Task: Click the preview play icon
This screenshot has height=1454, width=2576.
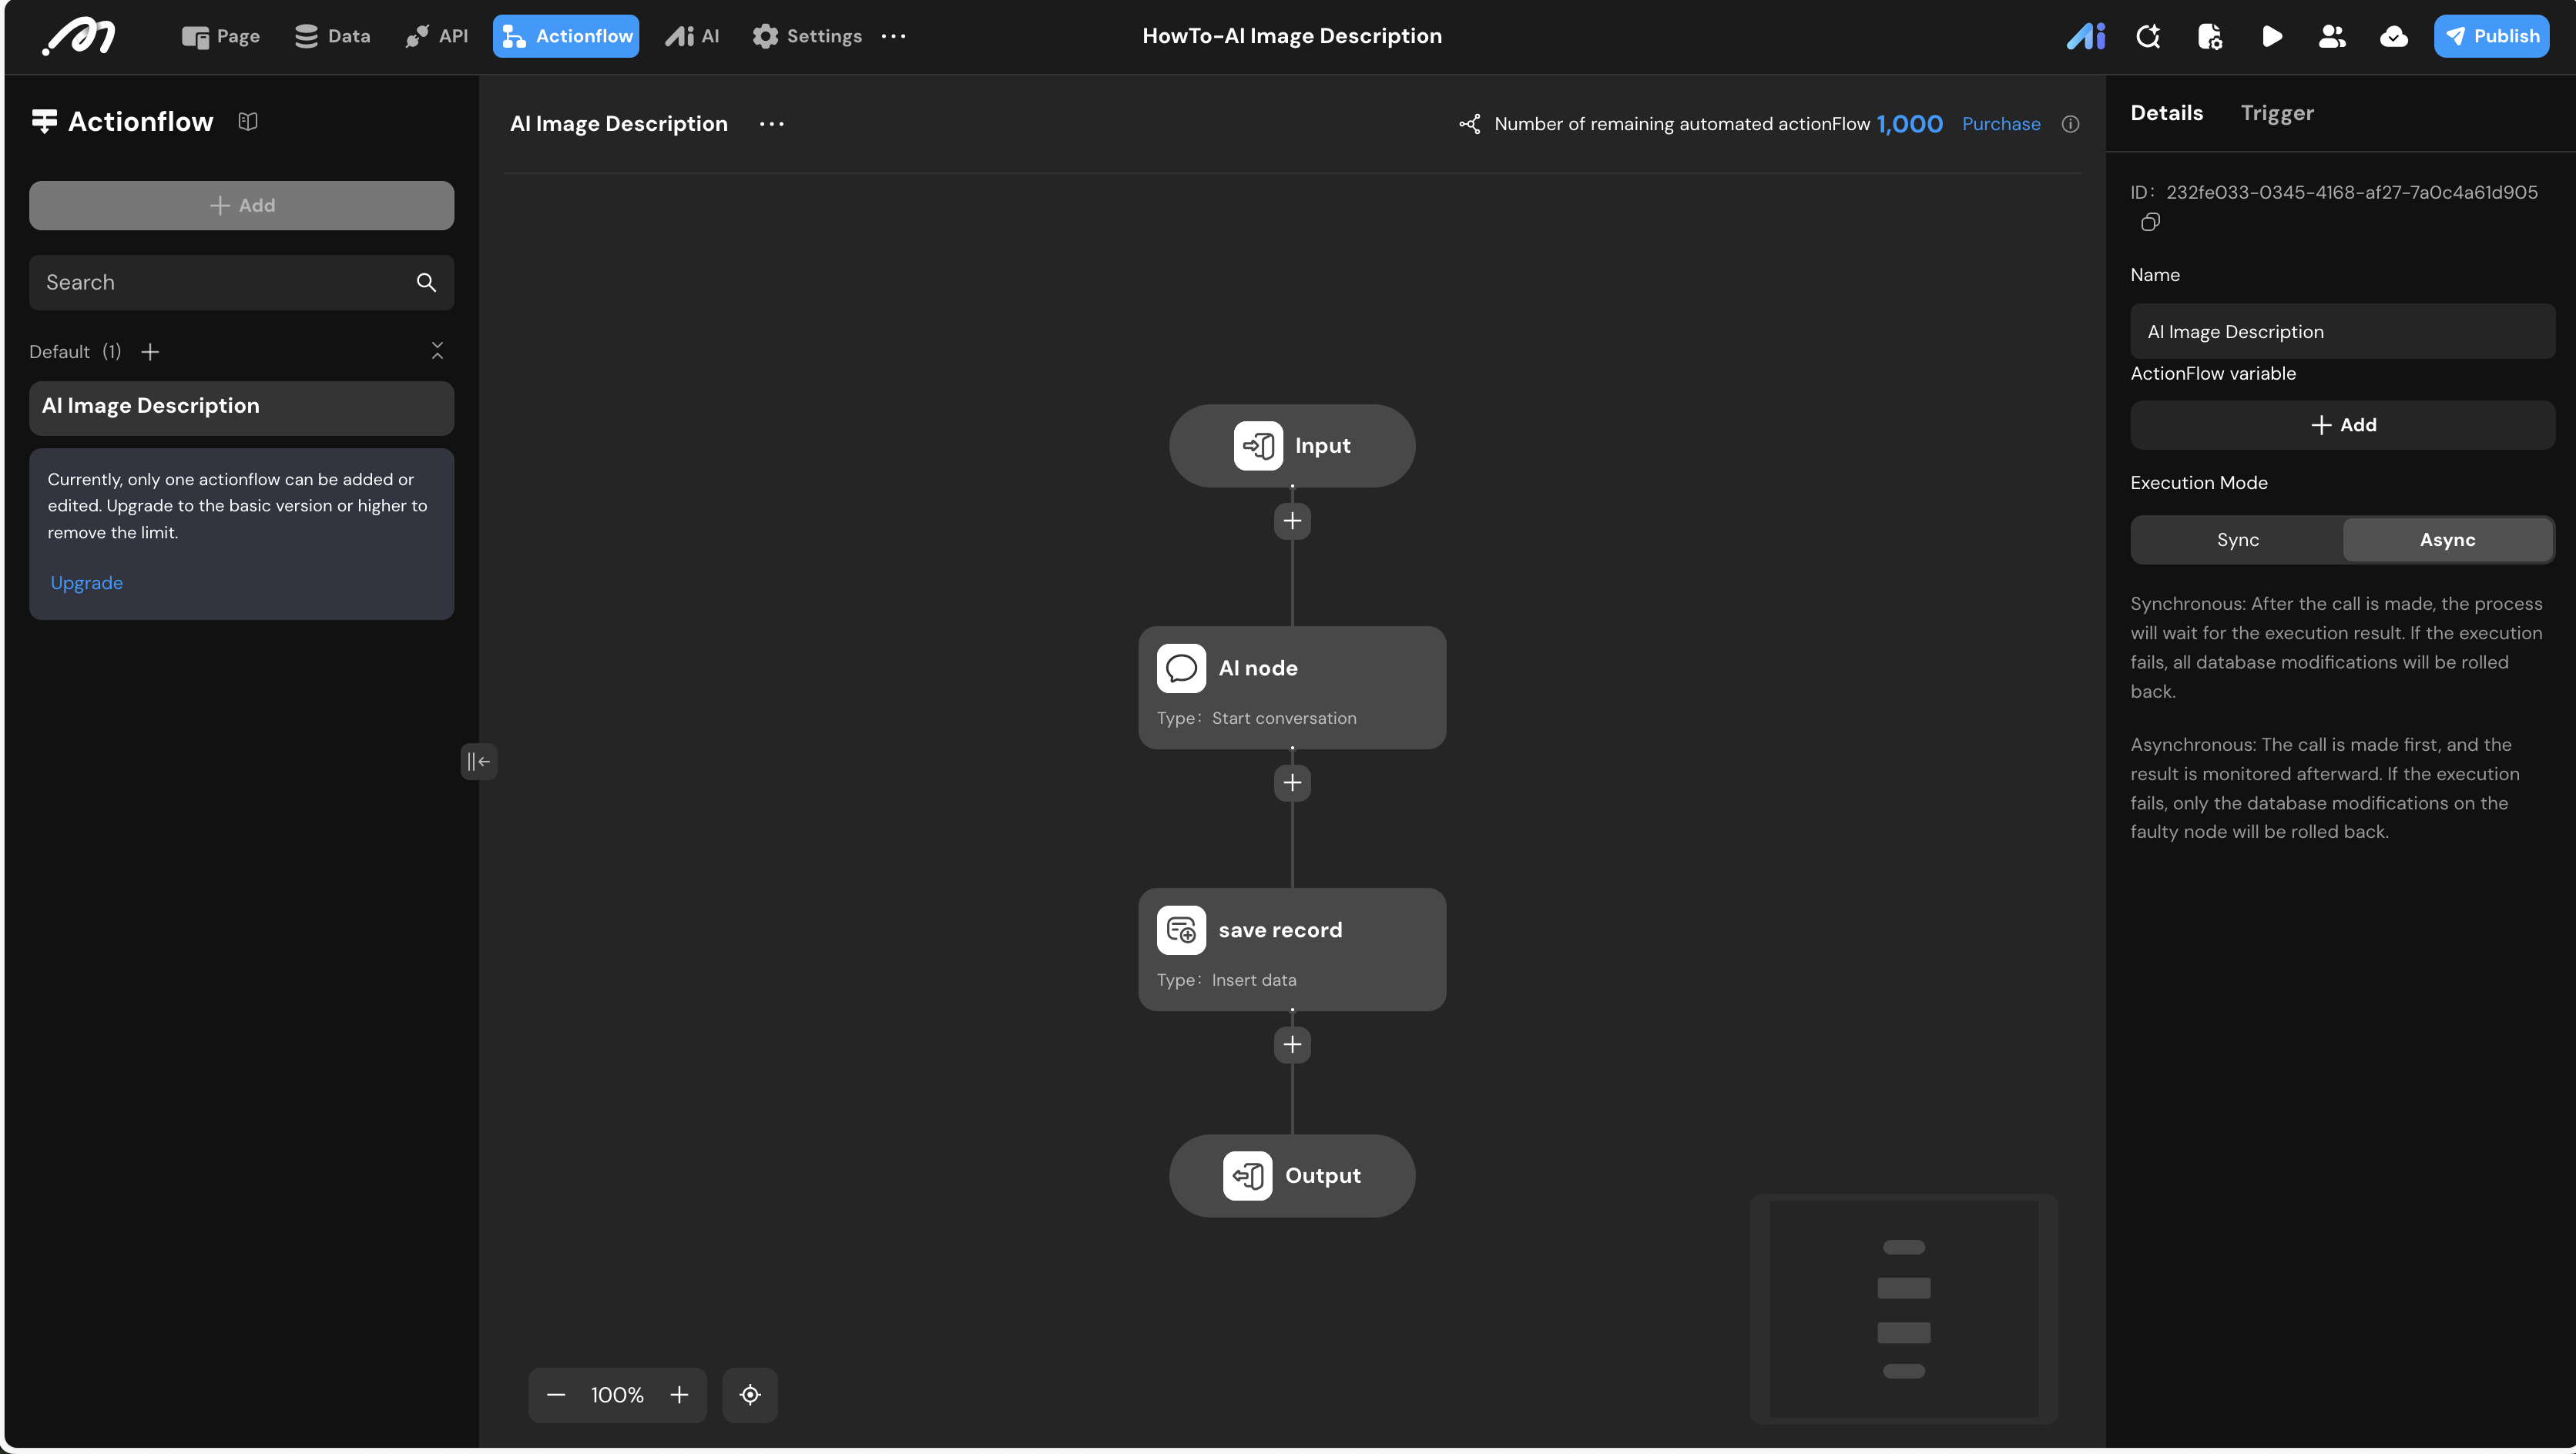Action: point(2271,37)
